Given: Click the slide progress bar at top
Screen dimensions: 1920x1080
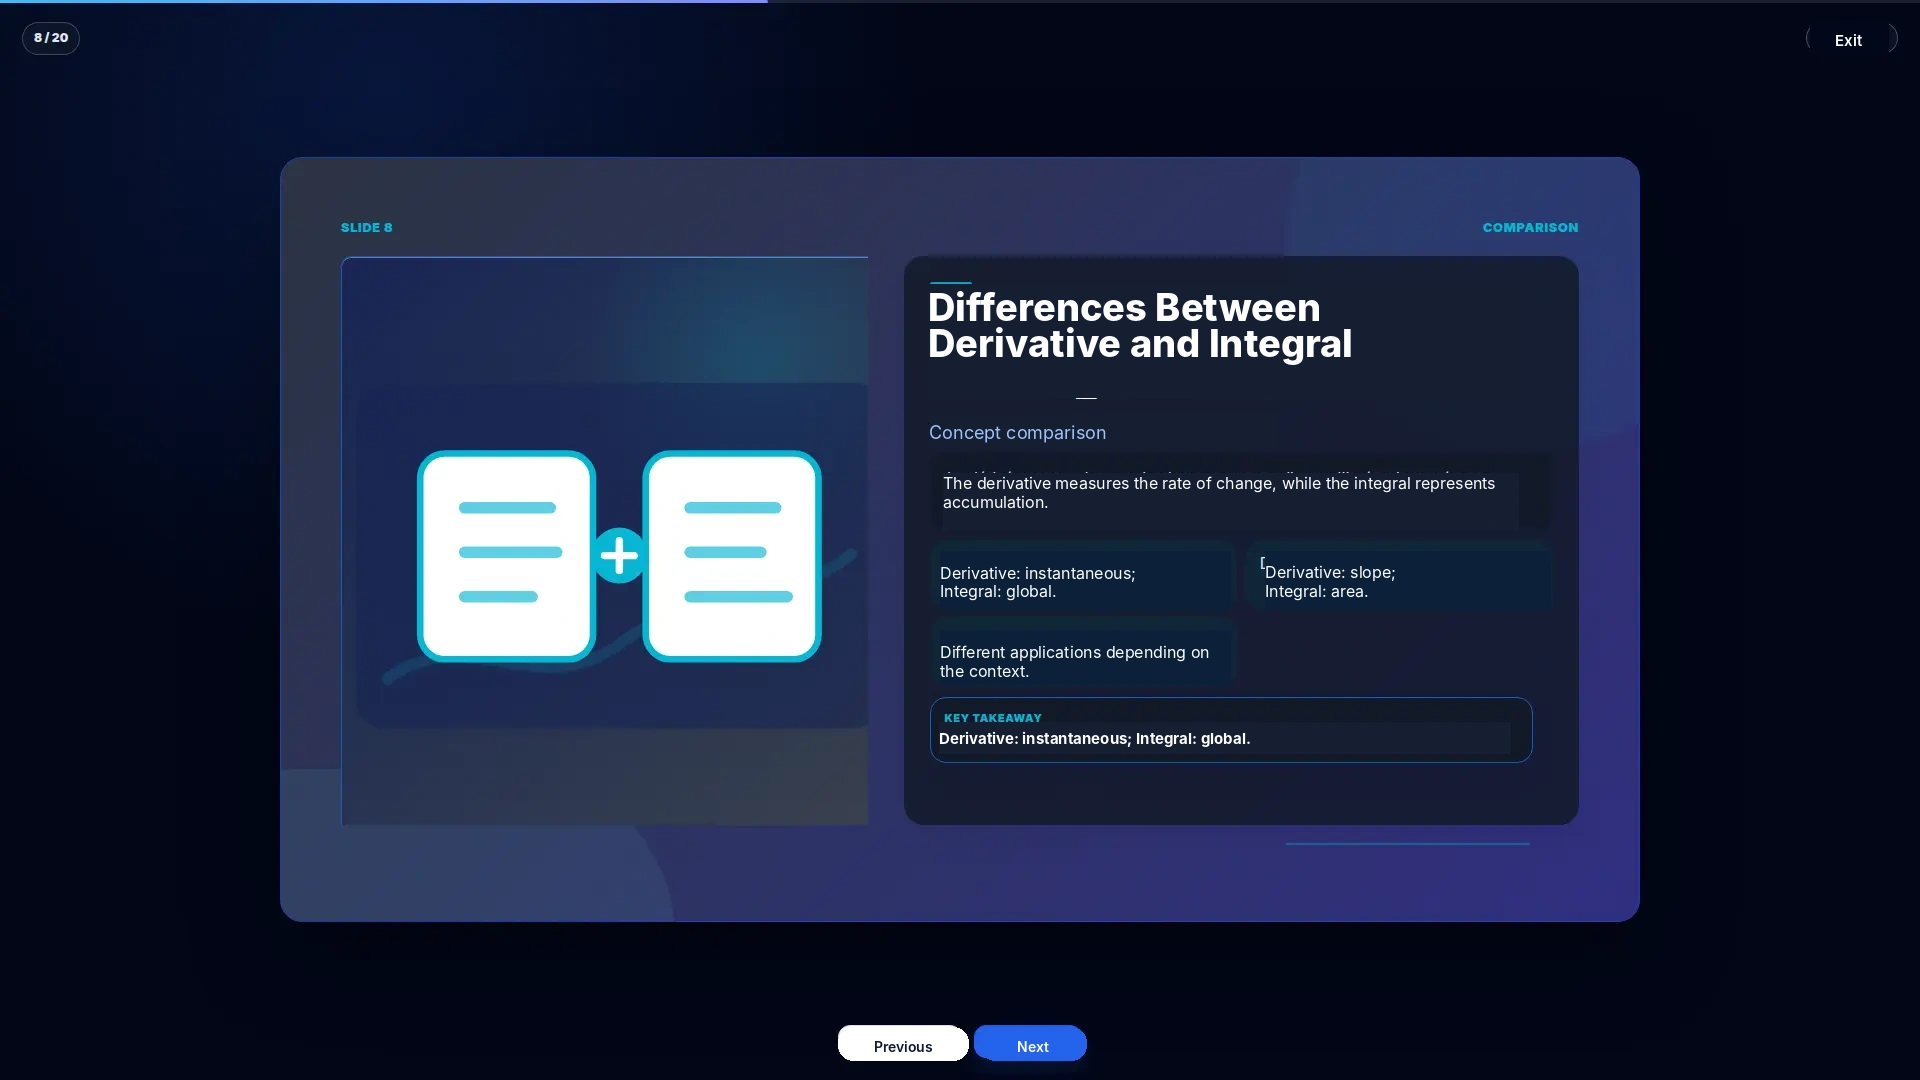Looking at the screenshot, I should coord(960,2).
